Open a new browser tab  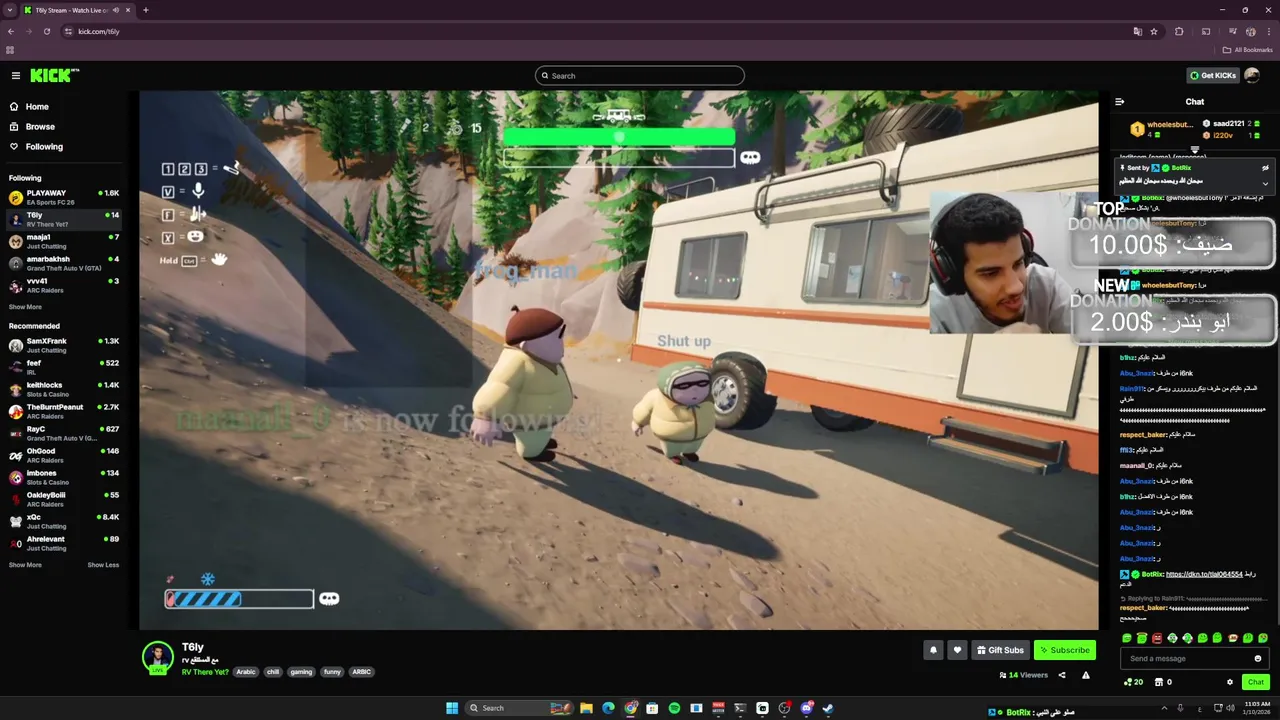click(x=145, y=10)
